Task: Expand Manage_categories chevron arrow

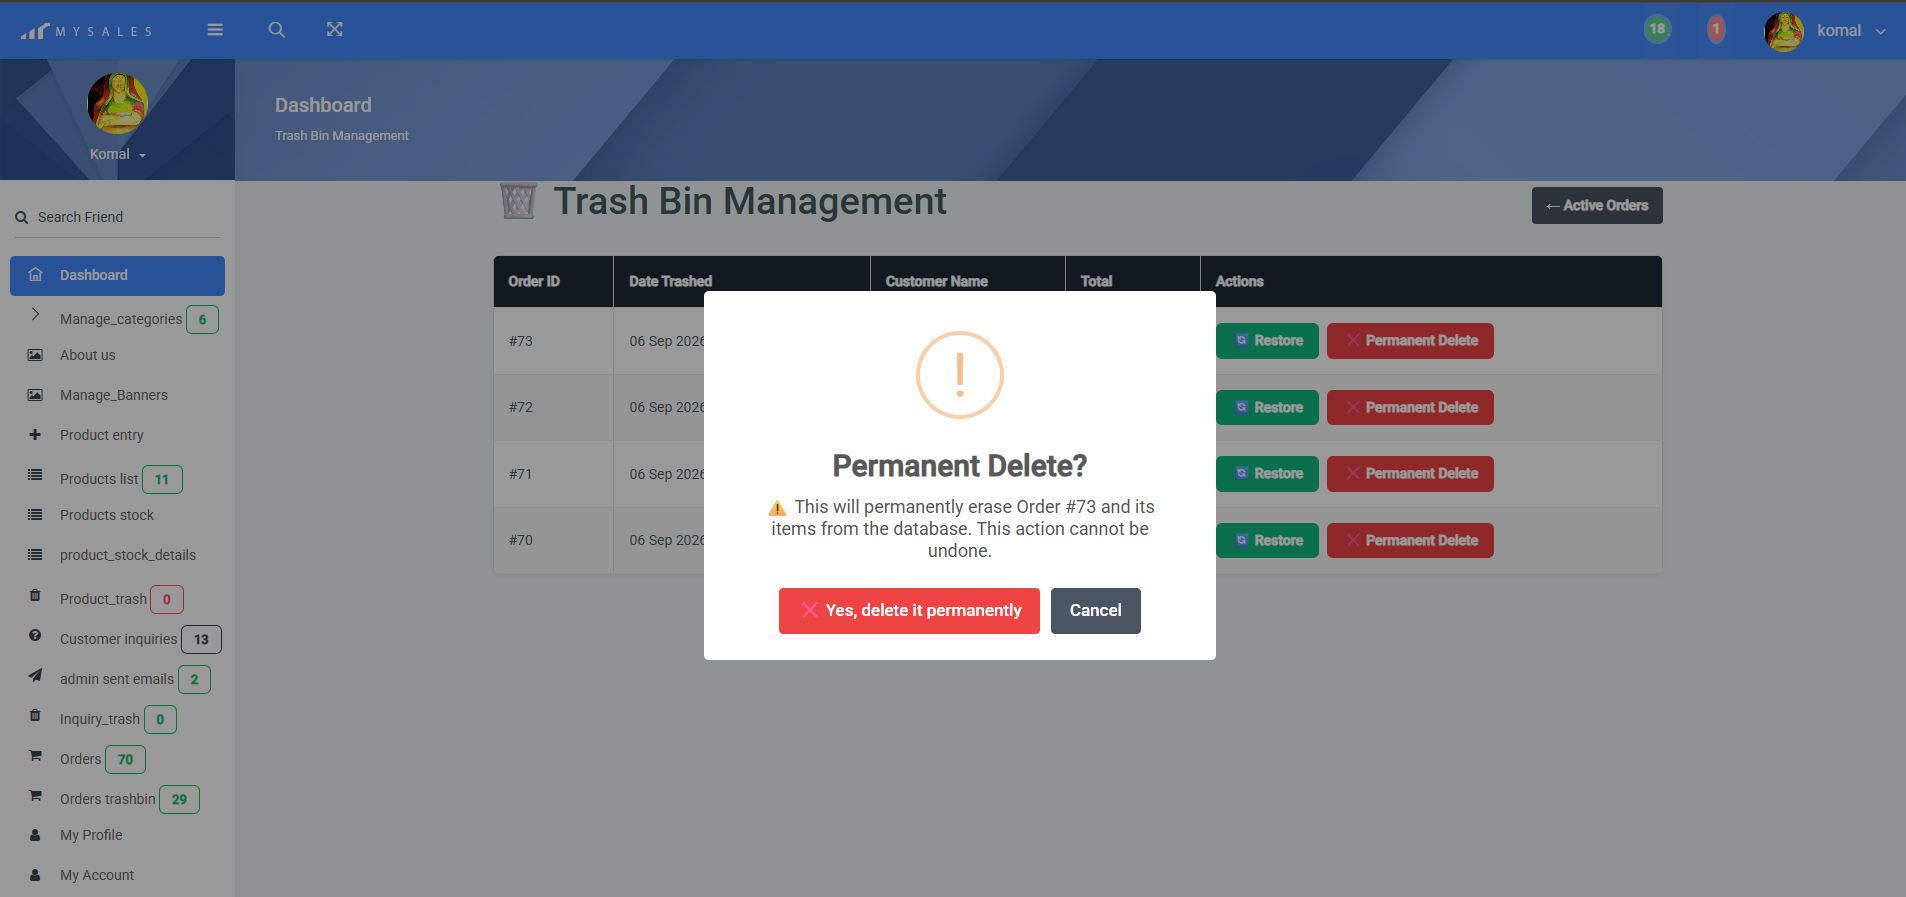Action: [x=35, y=315]
